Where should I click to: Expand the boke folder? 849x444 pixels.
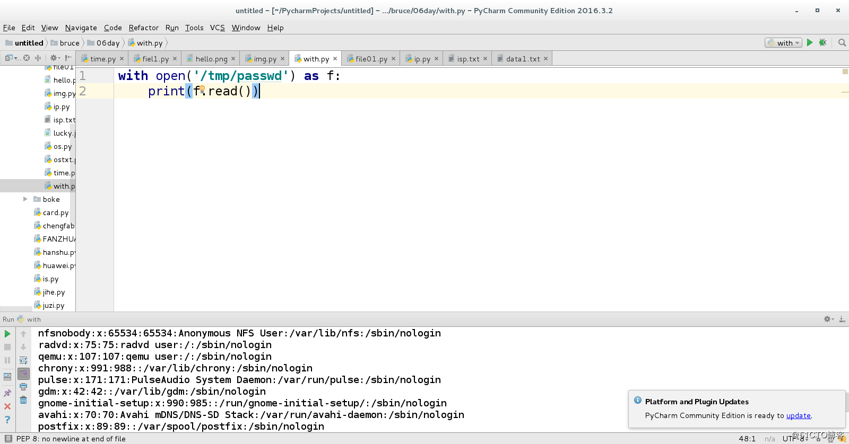(x=25, y=199)
